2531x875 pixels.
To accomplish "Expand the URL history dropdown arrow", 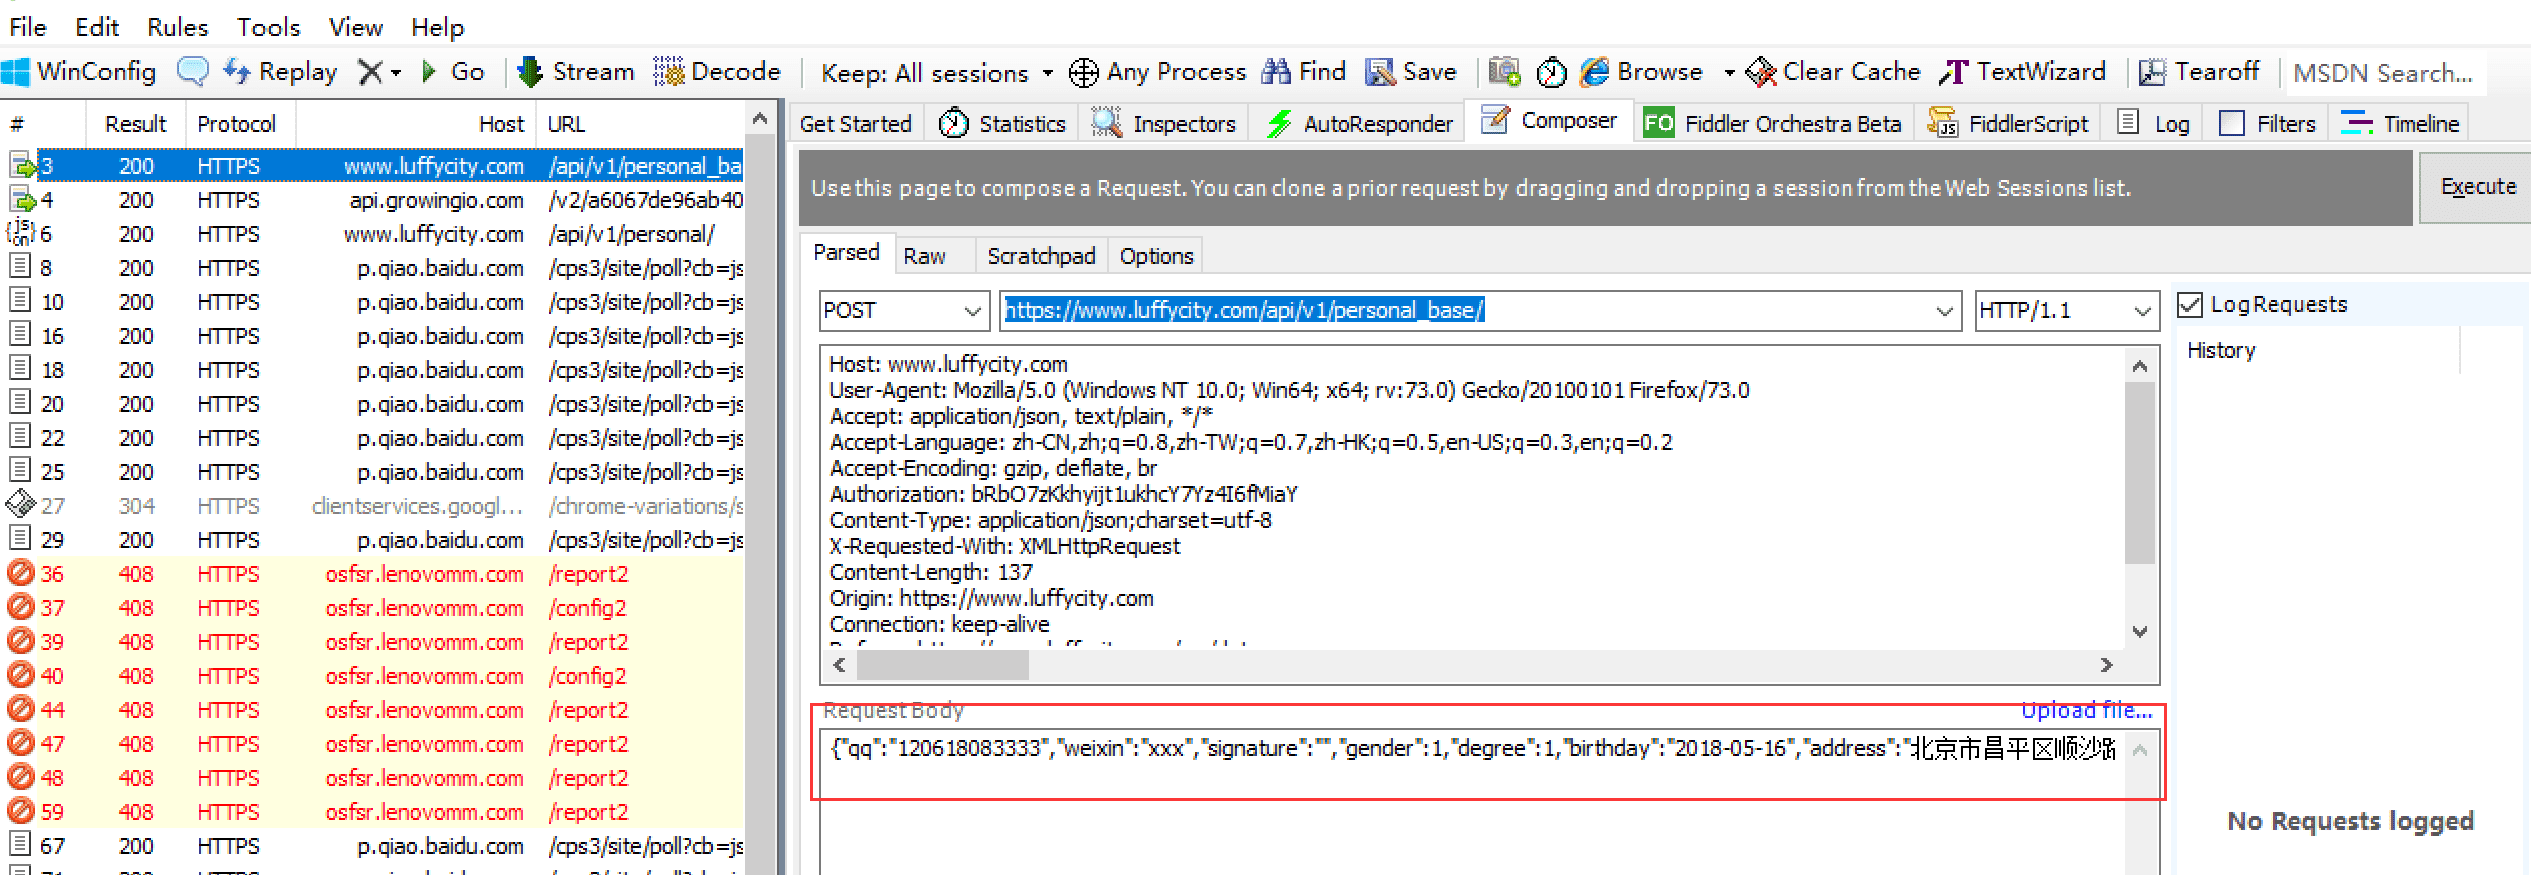I will (1944, 311).
